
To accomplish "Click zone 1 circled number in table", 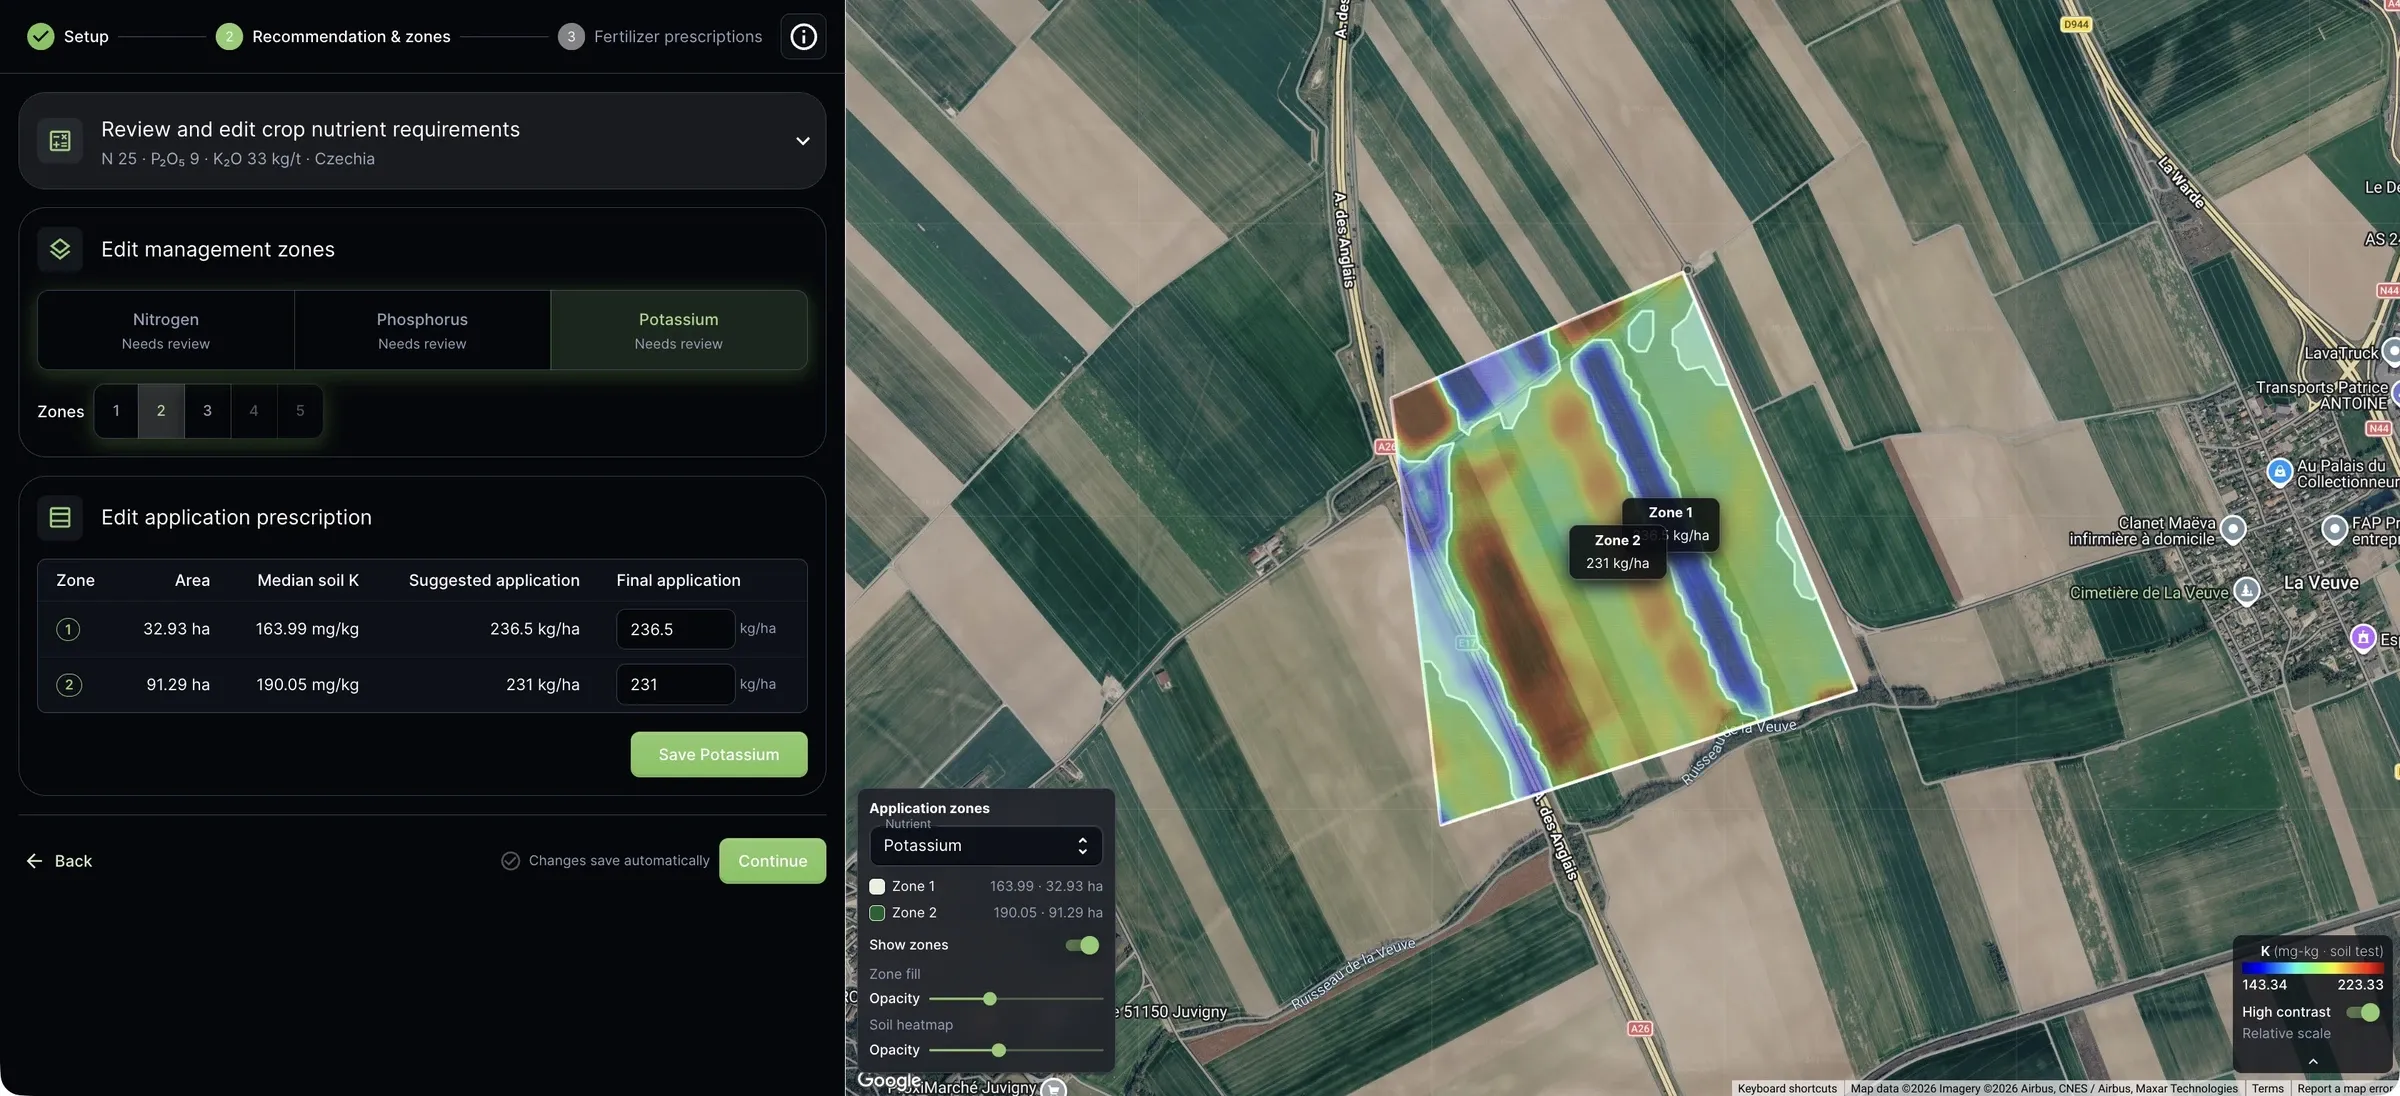I will pyautogui.click(x=68, y=629).
